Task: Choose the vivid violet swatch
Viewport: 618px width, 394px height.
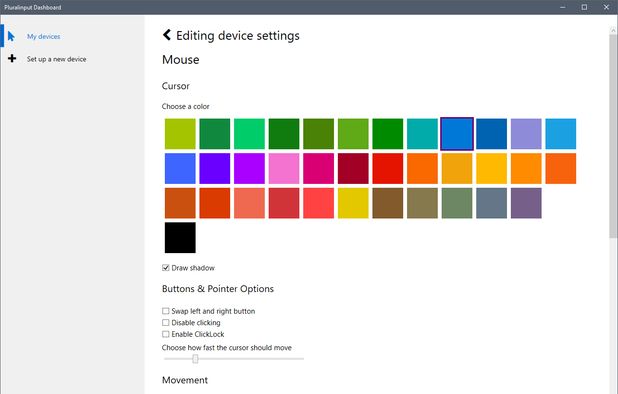Action: pyautogui.click(x=249, y=169)
